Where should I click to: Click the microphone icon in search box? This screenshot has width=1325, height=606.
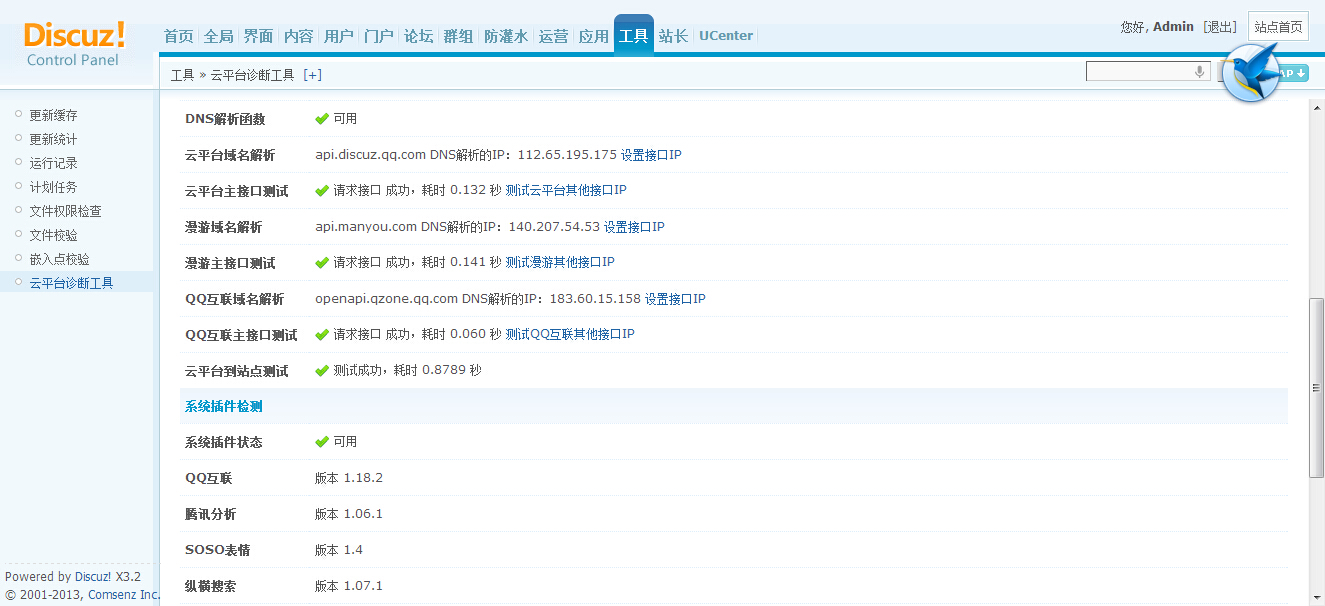coord(1199,72)
